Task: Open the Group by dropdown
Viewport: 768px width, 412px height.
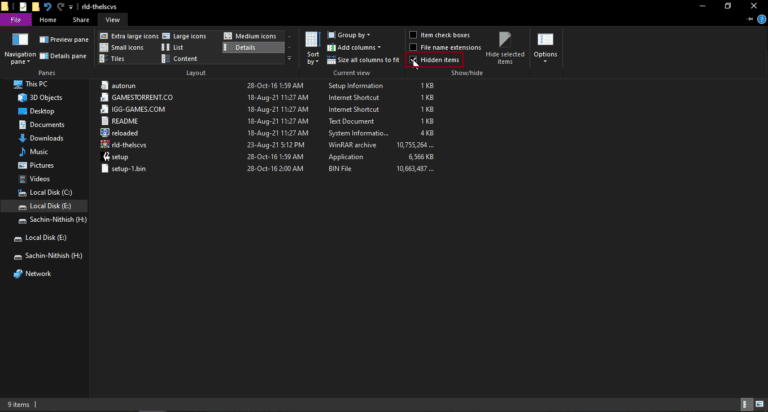Action: coord(349,35)
